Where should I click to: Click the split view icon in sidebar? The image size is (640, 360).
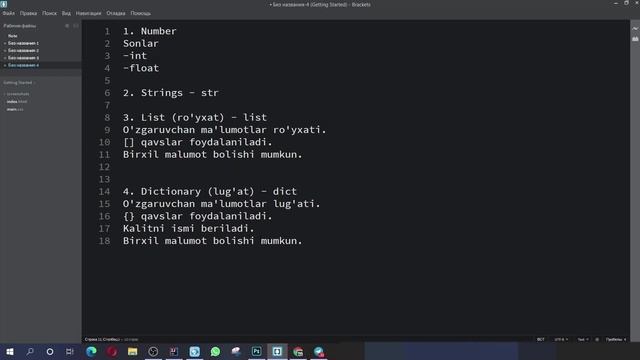coord(76,26)
